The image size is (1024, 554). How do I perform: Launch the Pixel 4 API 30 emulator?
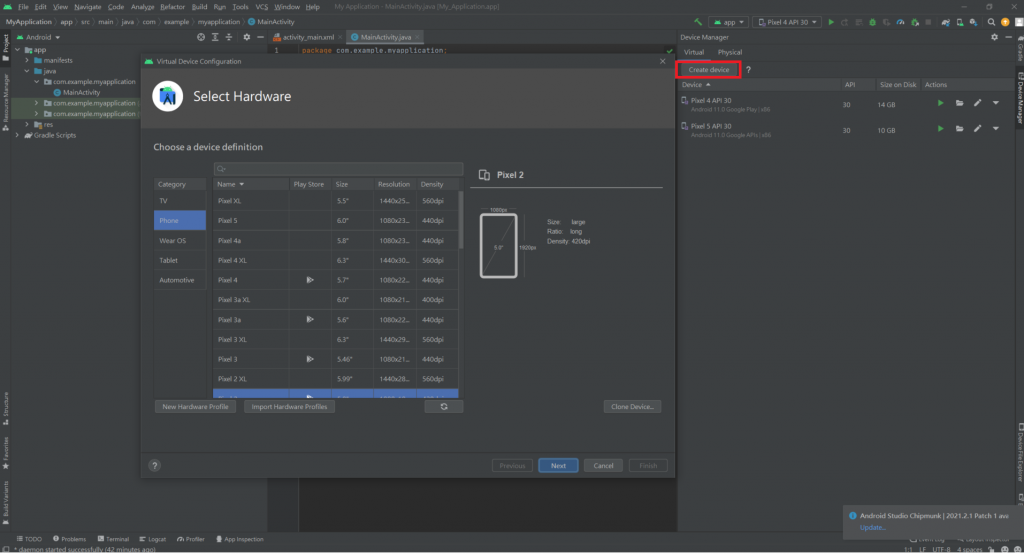tap(940, 103)
